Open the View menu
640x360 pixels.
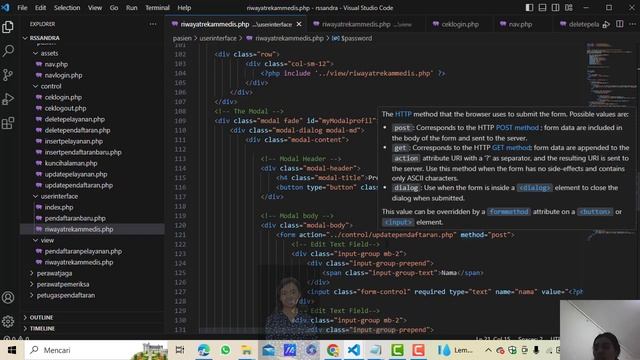tap(95, 8)
